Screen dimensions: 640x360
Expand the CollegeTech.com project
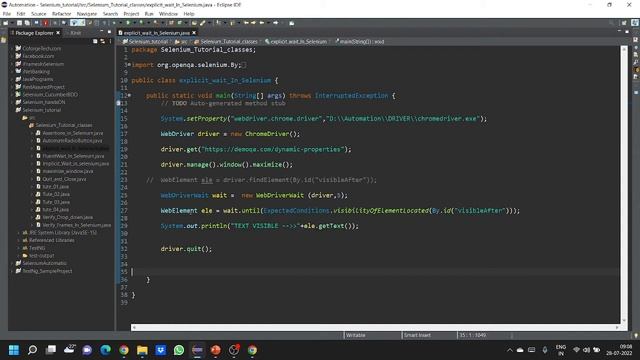(12, 48)
